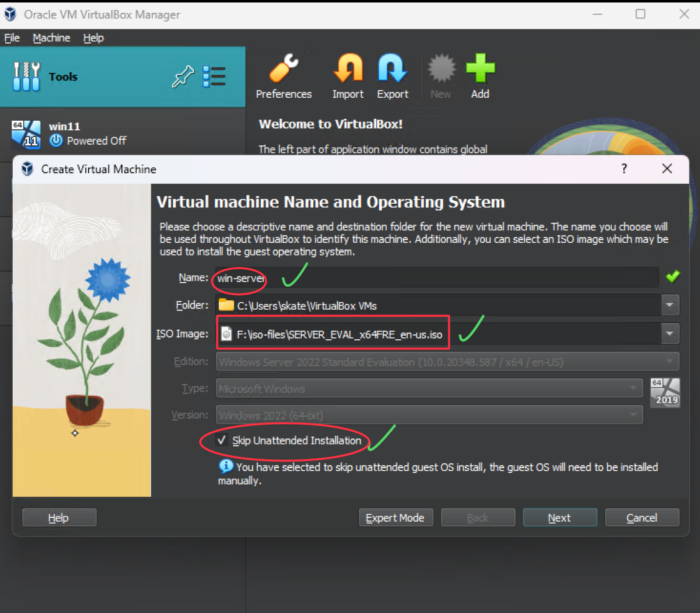Open the File menu

(12, 38)
